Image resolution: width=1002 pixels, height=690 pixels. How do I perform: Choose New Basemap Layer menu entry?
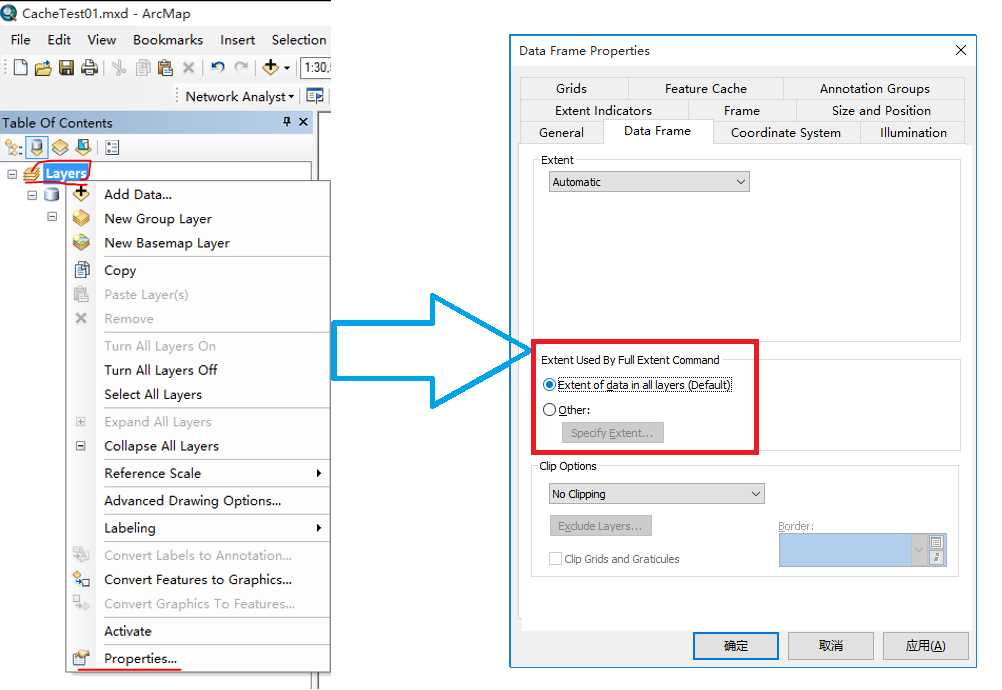[x=198, y=243]
